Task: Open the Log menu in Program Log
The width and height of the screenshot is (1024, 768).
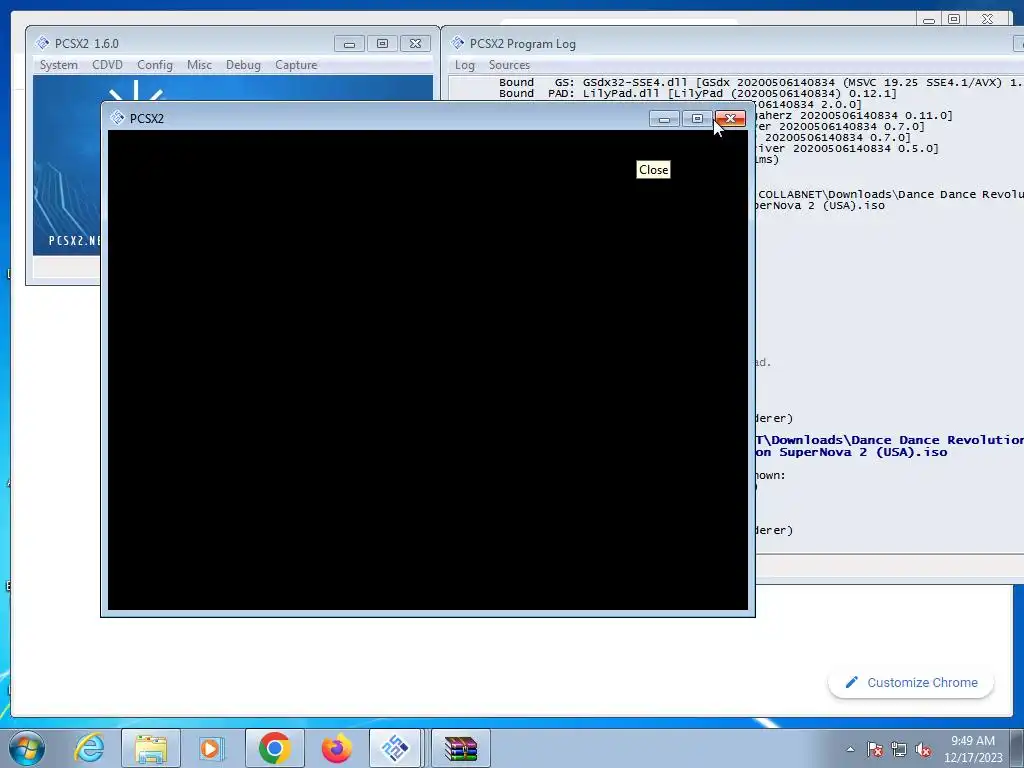Action: 464,65
